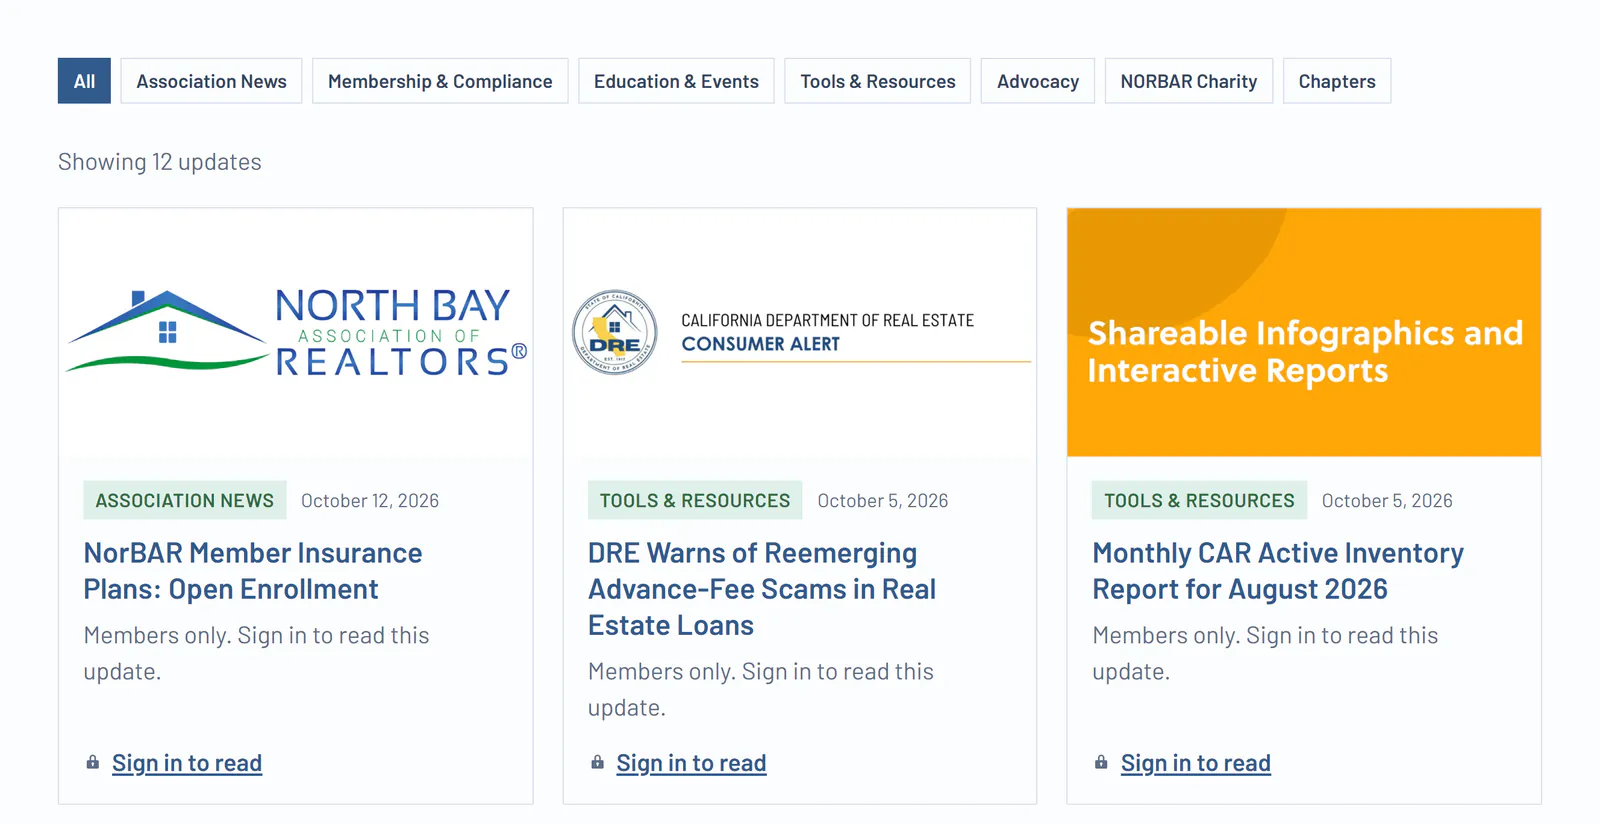
Task: Click the Showing 12 updates text
Action: [x=160, y=162]
